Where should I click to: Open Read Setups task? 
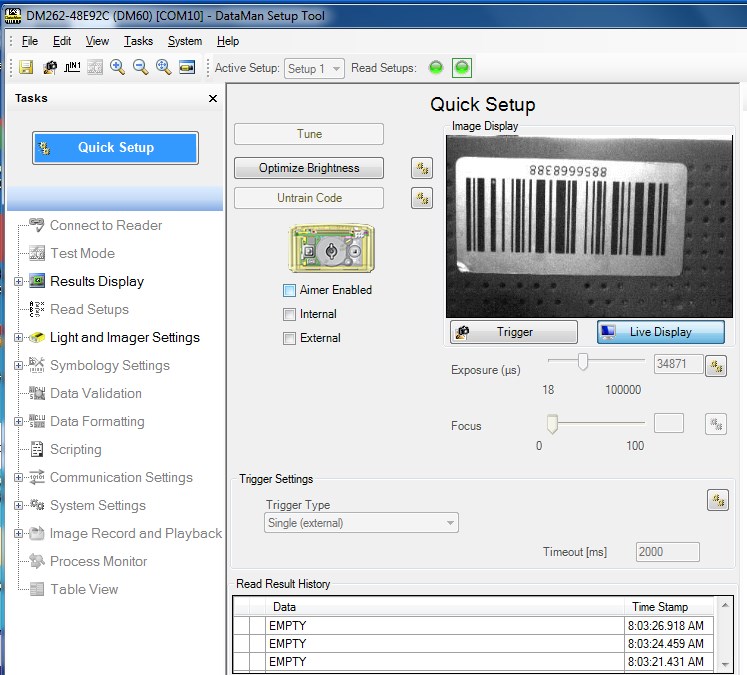[89, 310]
